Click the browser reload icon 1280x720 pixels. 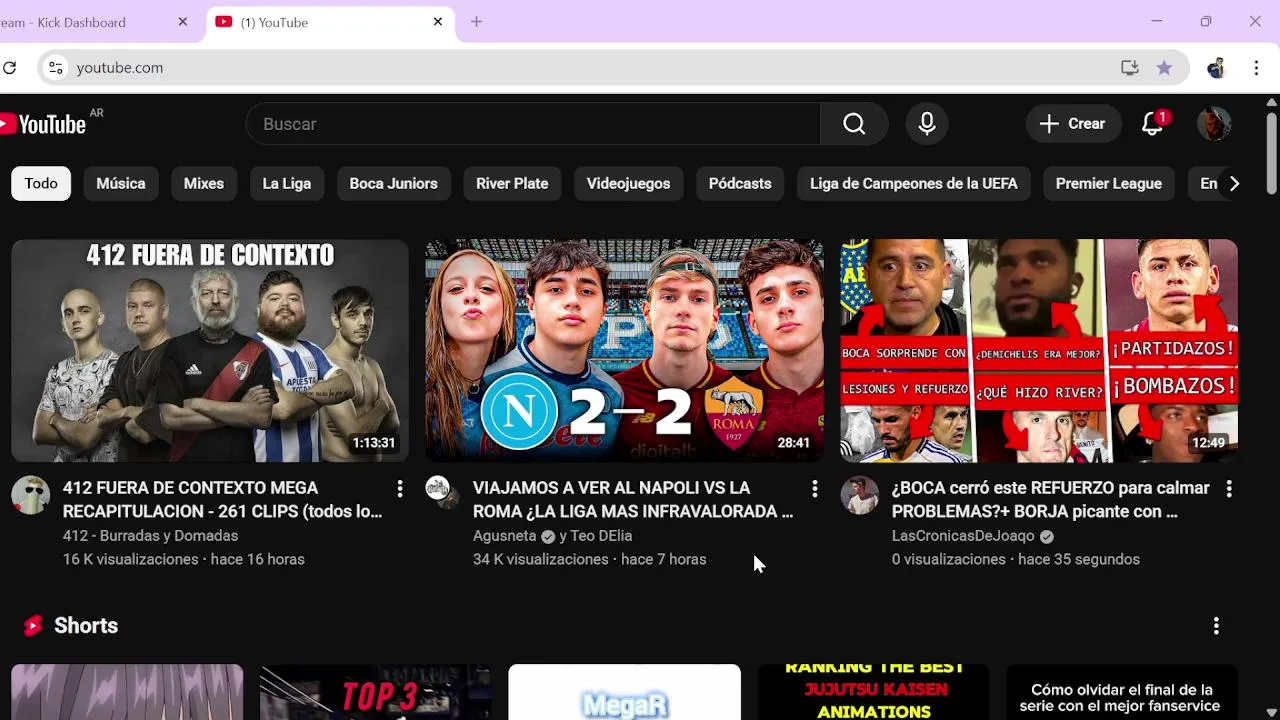(10, 68)
